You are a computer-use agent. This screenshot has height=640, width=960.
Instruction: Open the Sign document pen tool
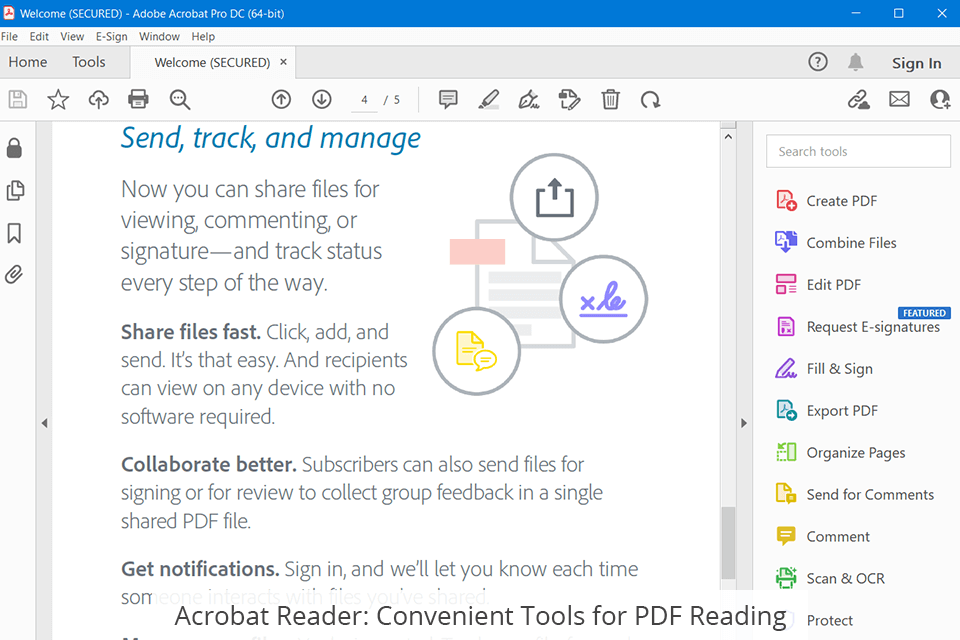point(529,99)
